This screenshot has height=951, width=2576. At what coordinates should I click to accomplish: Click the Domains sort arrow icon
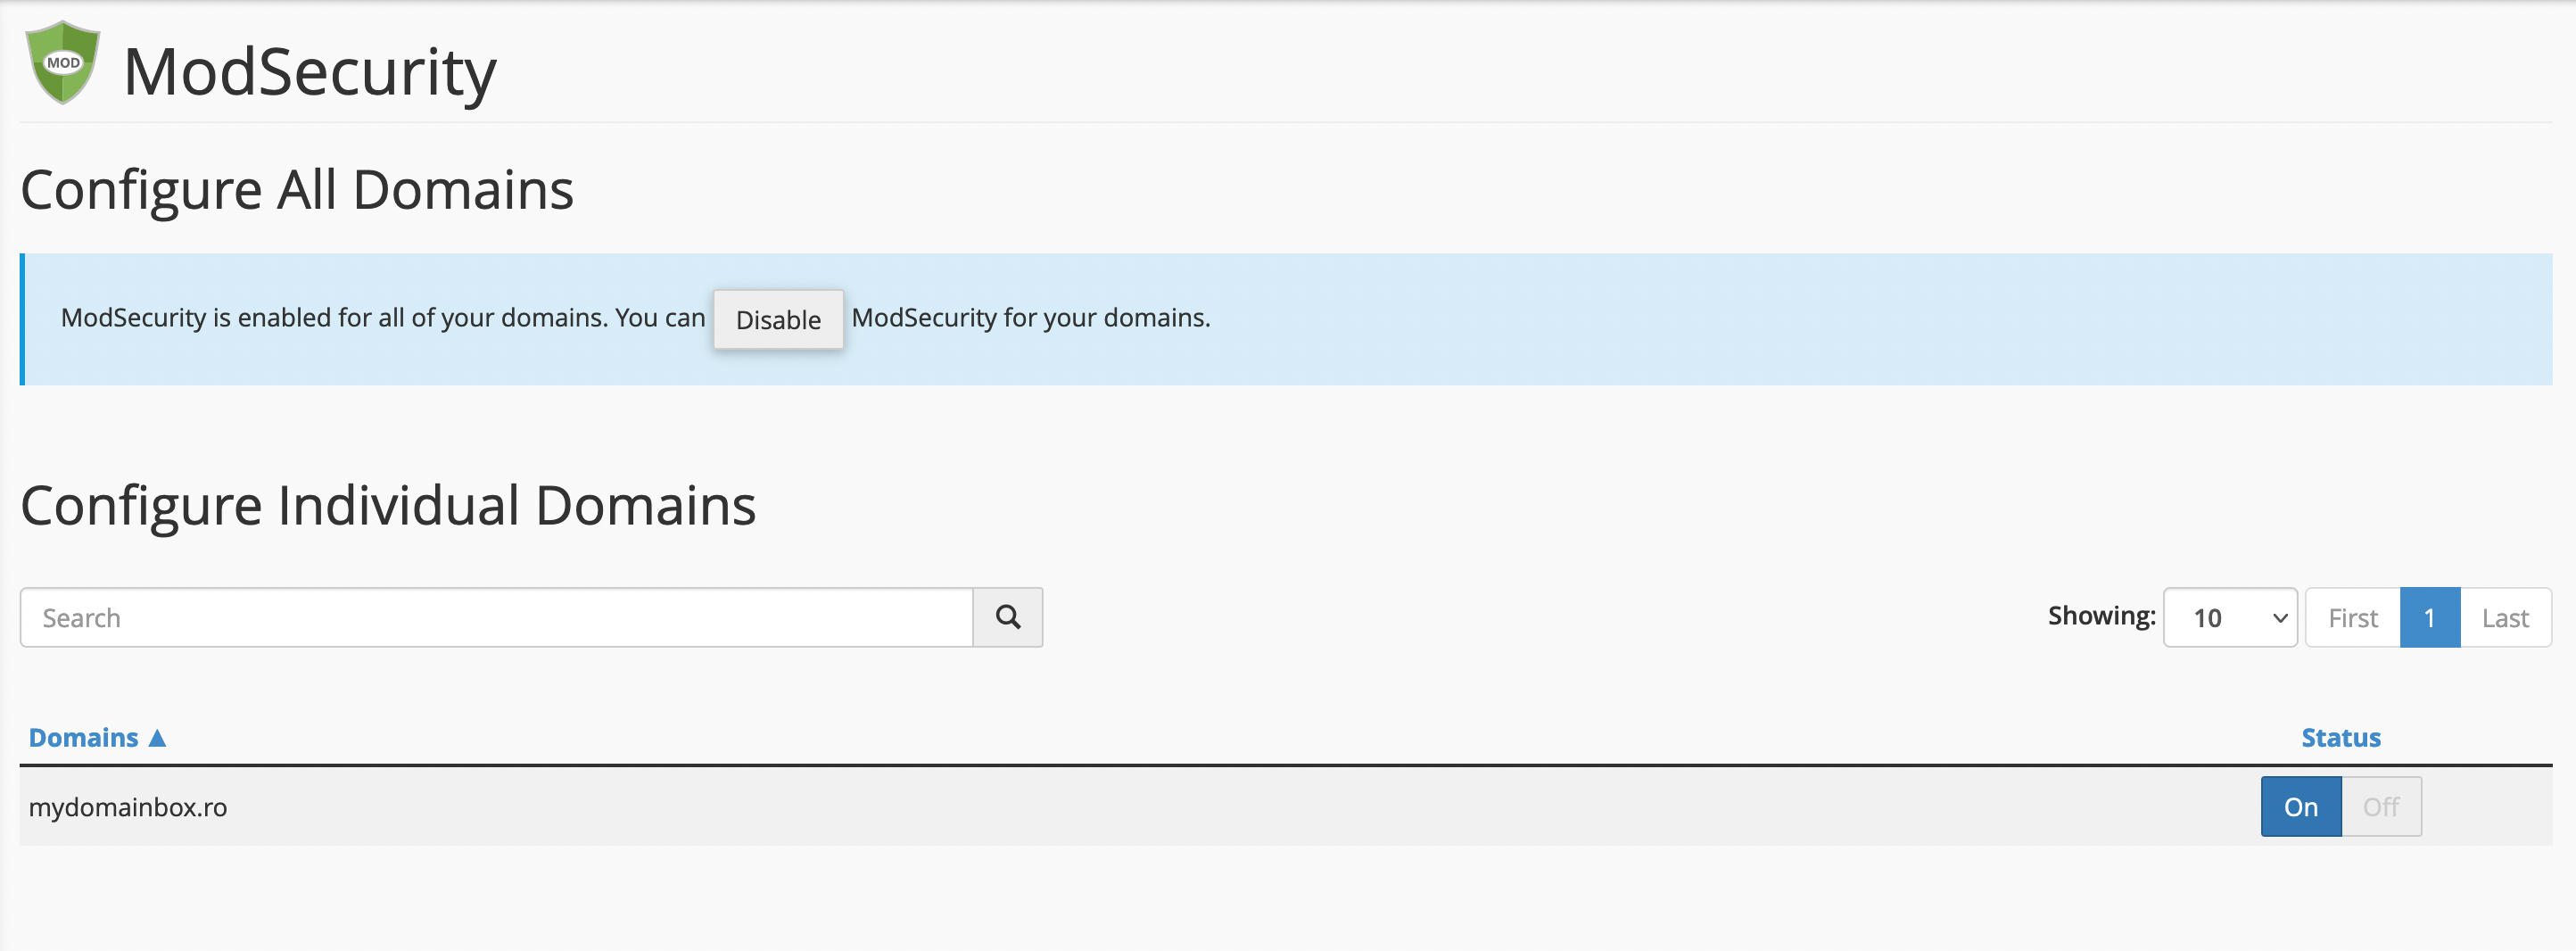(157, 738)
